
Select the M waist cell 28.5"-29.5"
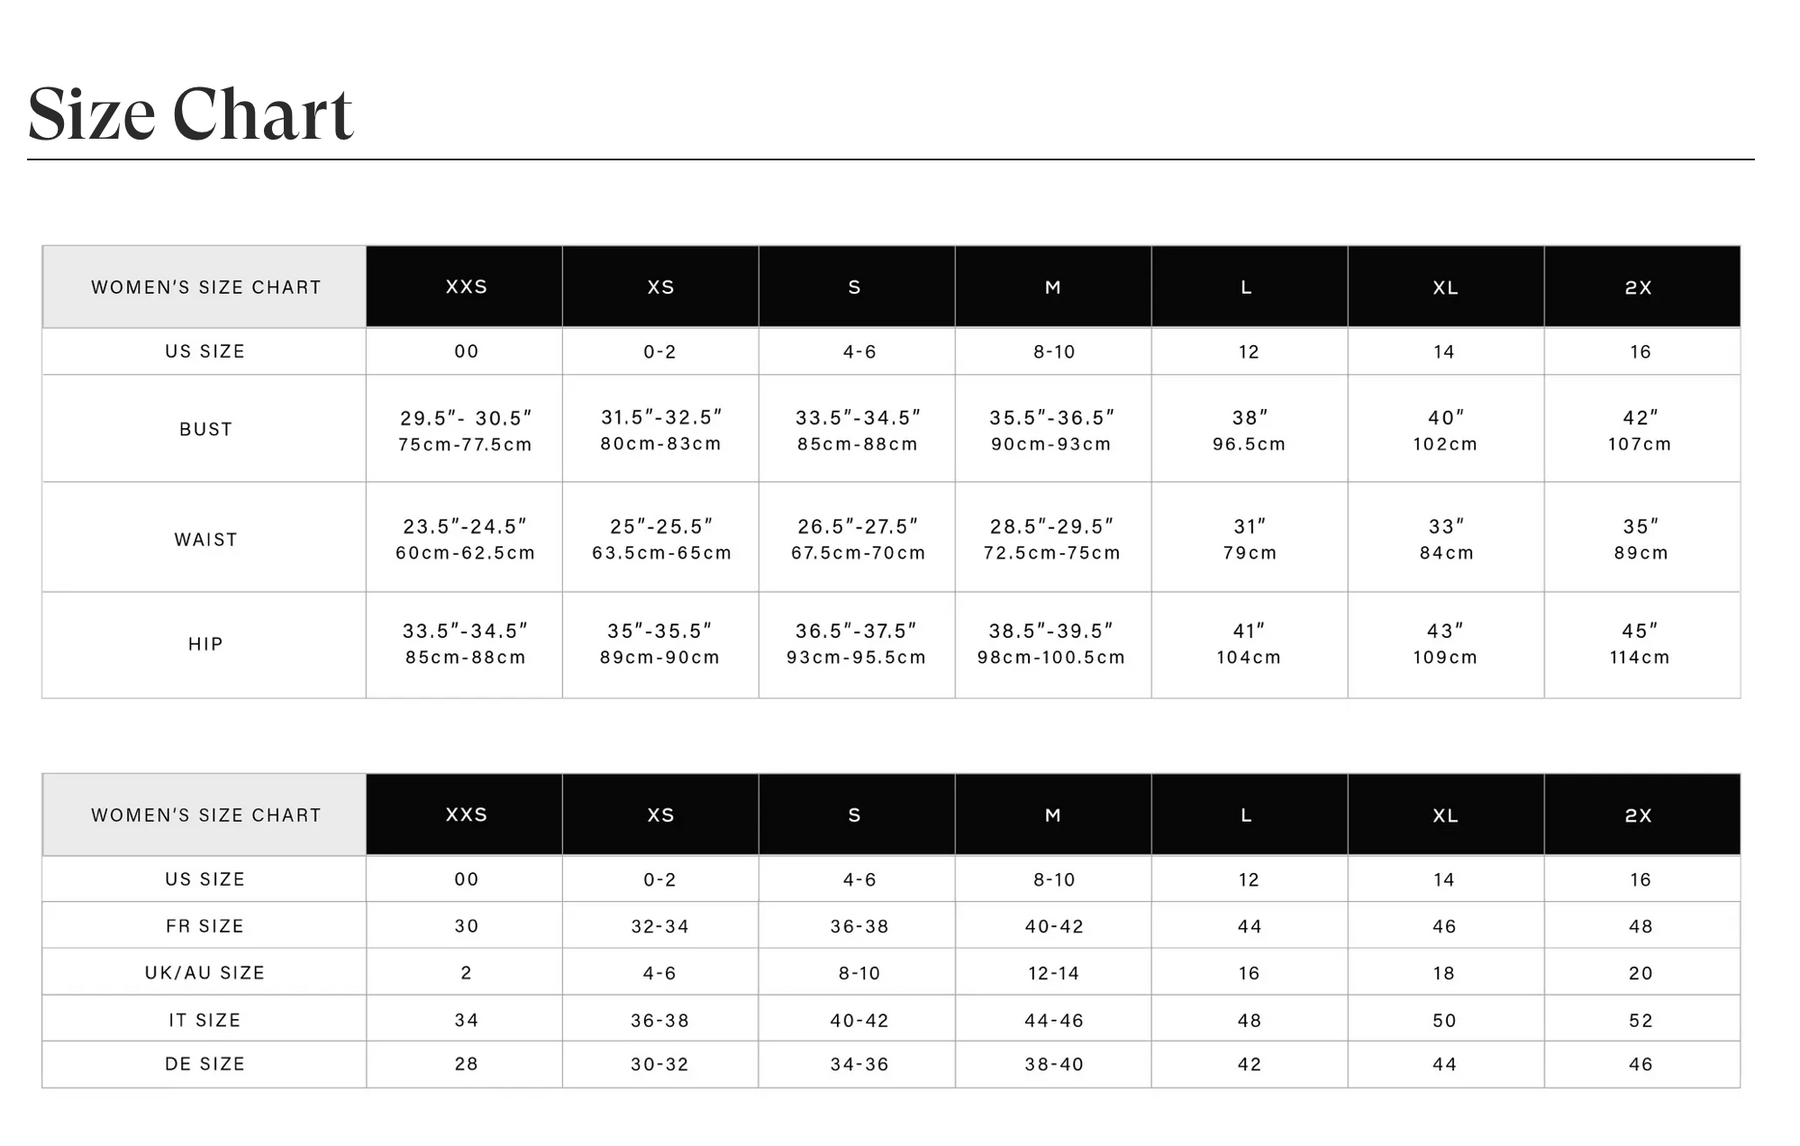coord(1052,539)
